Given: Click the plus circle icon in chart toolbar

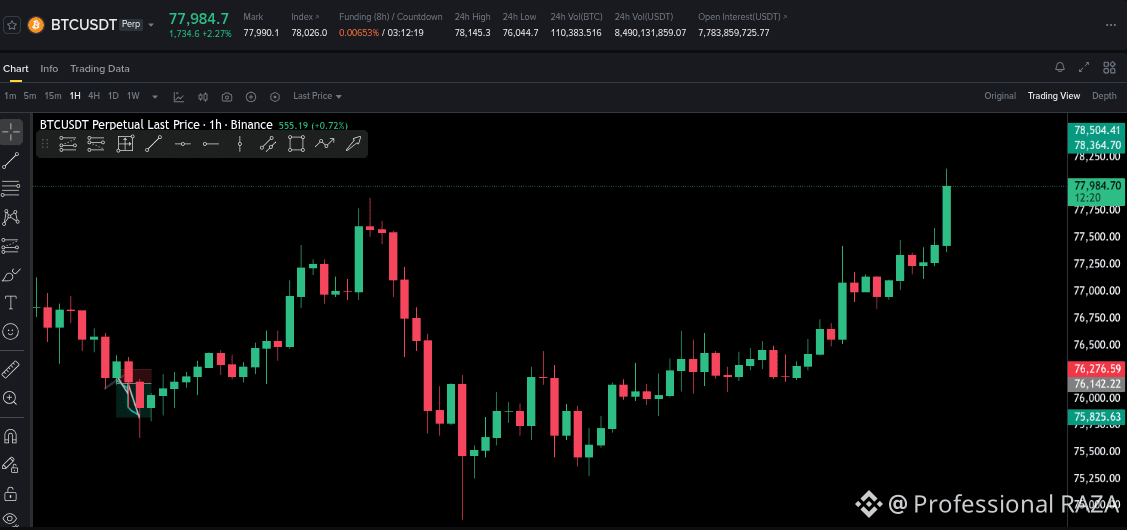Looking at the screenshot, I should pyautogui.click(x=251, y=96).
